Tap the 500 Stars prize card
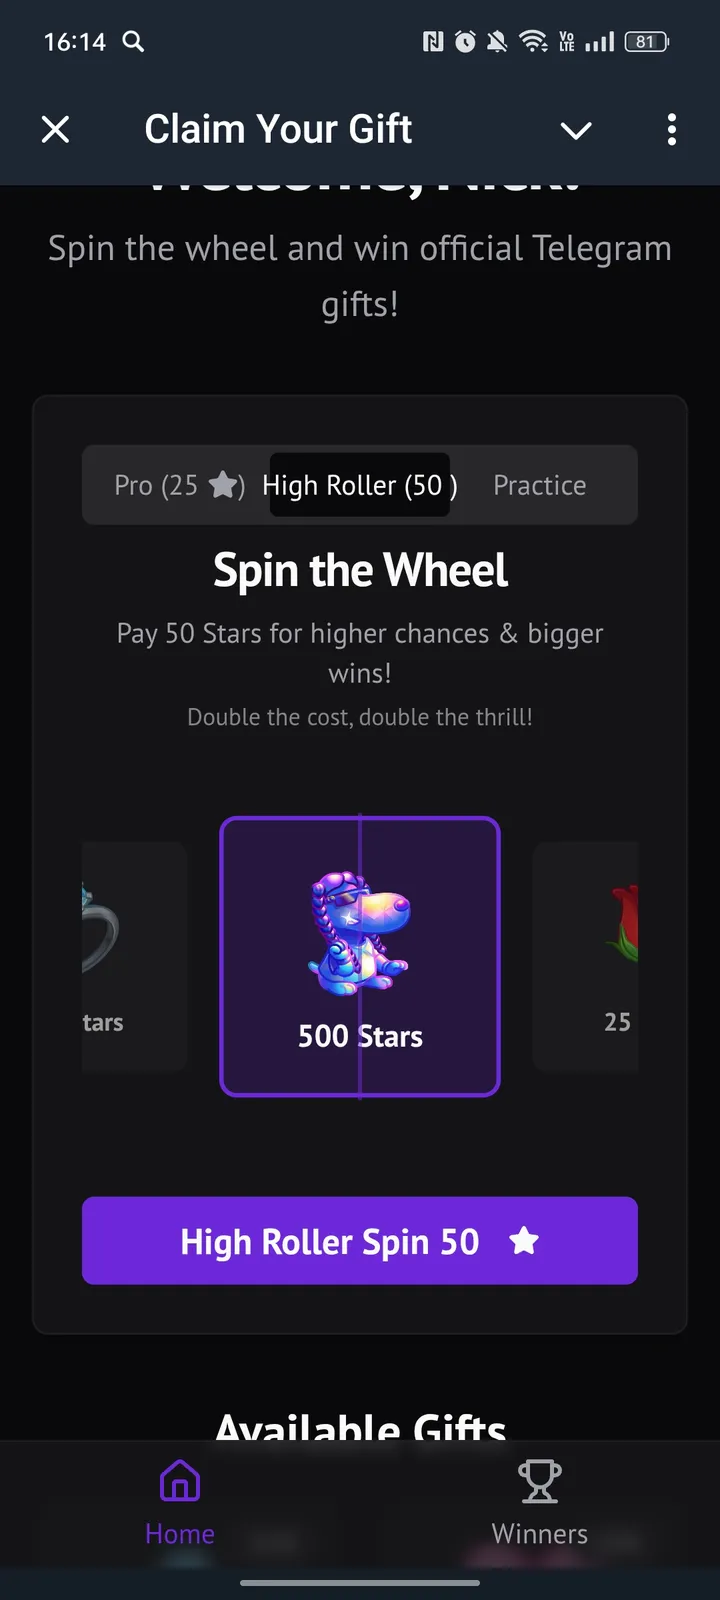 (360, 956)
